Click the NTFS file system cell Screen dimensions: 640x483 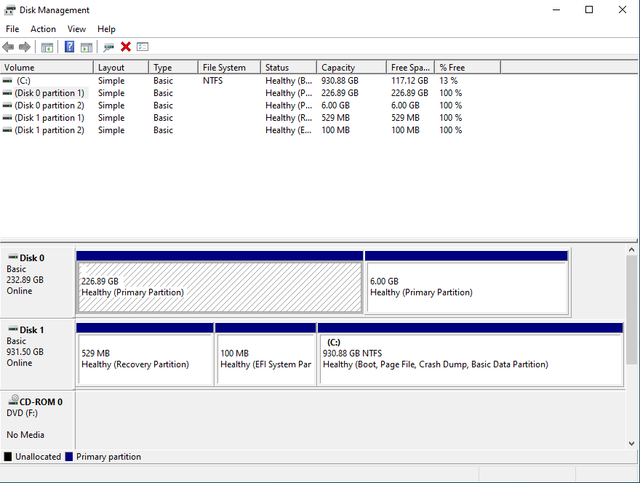pyautogui.click(x=213, y=80)
